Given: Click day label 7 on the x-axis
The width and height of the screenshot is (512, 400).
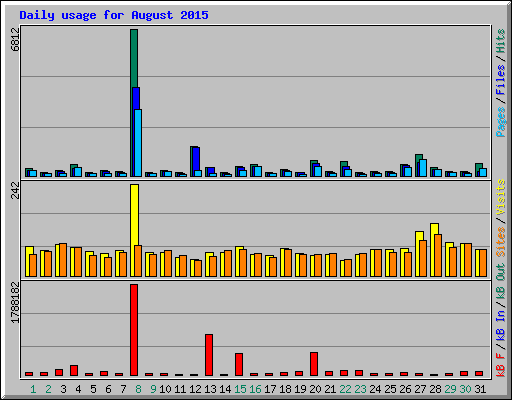Looking at the screenshot, I should pyautogui.click(x=123, y=389).
